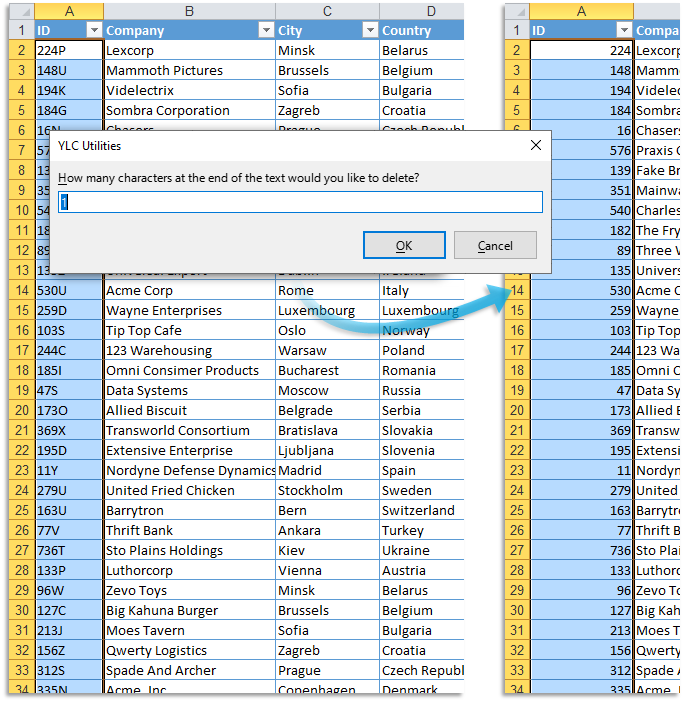This screenshot has width=683, height=702.
Task: Select cell containing 148U
Action: pyautogui.click(x=69, y=70)
